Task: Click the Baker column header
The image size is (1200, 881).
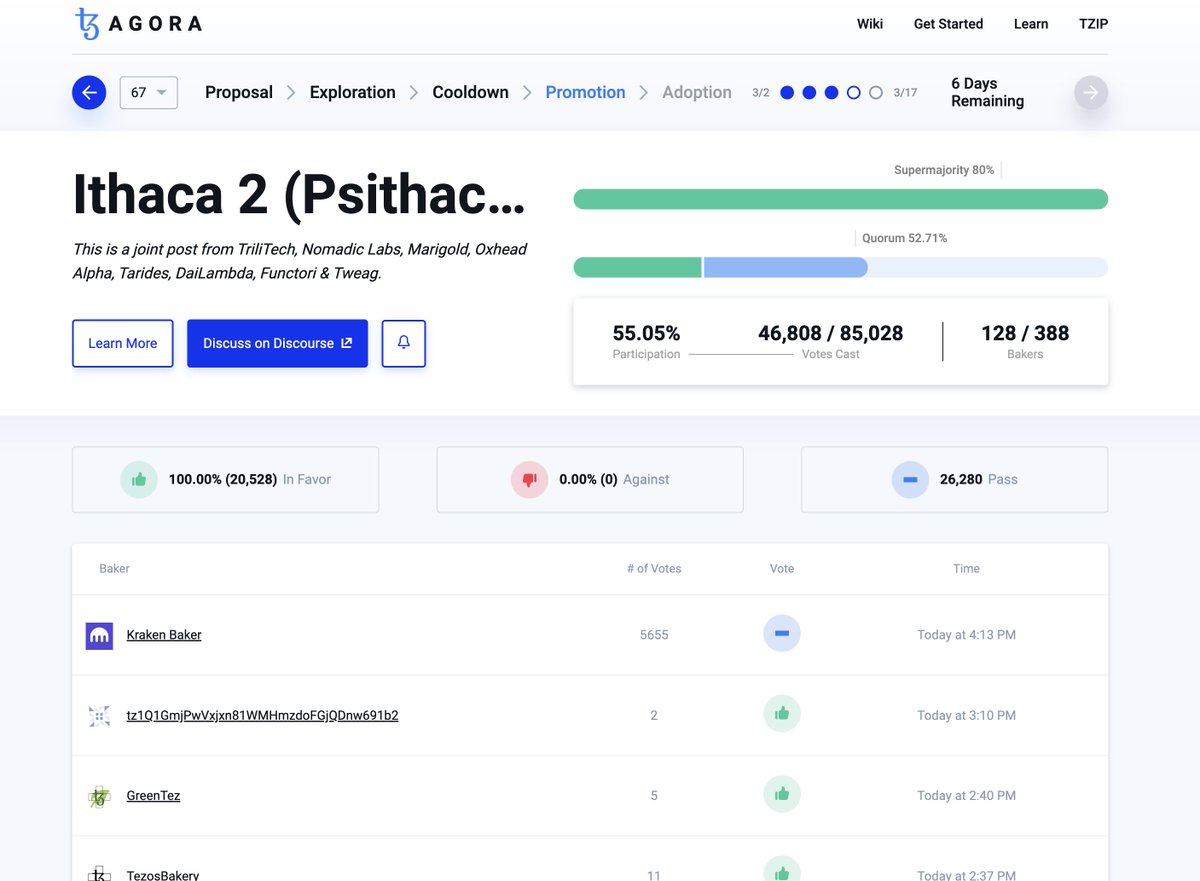Action: pos(114,568)
